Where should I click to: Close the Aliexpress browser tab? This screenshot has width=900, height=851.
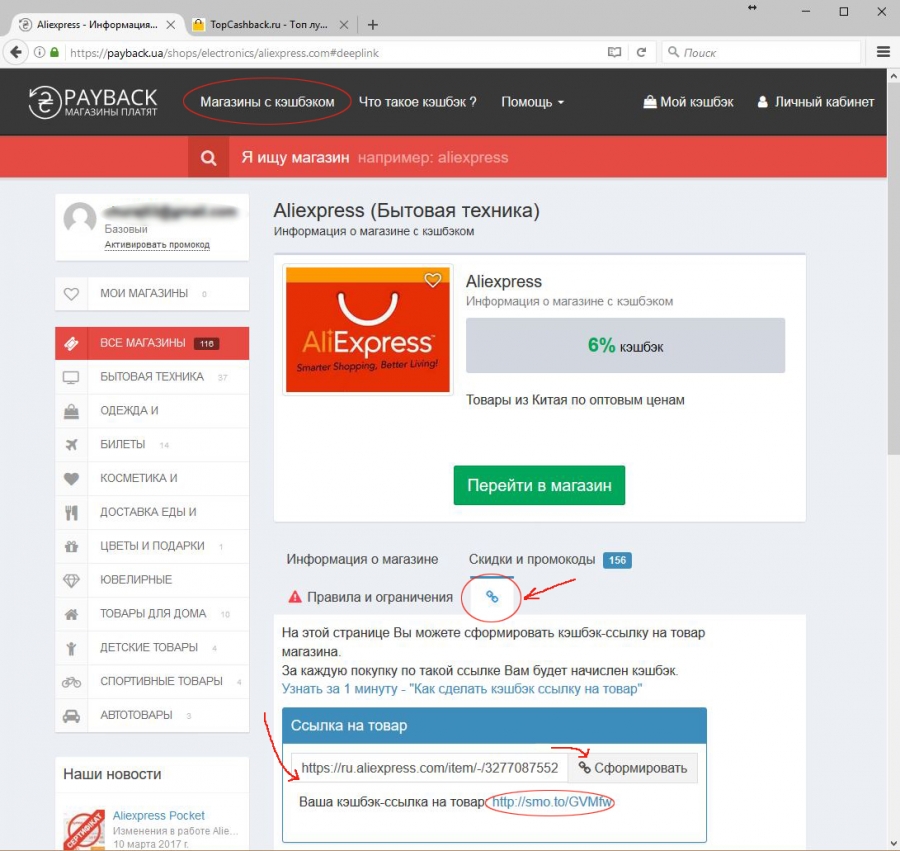pos(170,25)
